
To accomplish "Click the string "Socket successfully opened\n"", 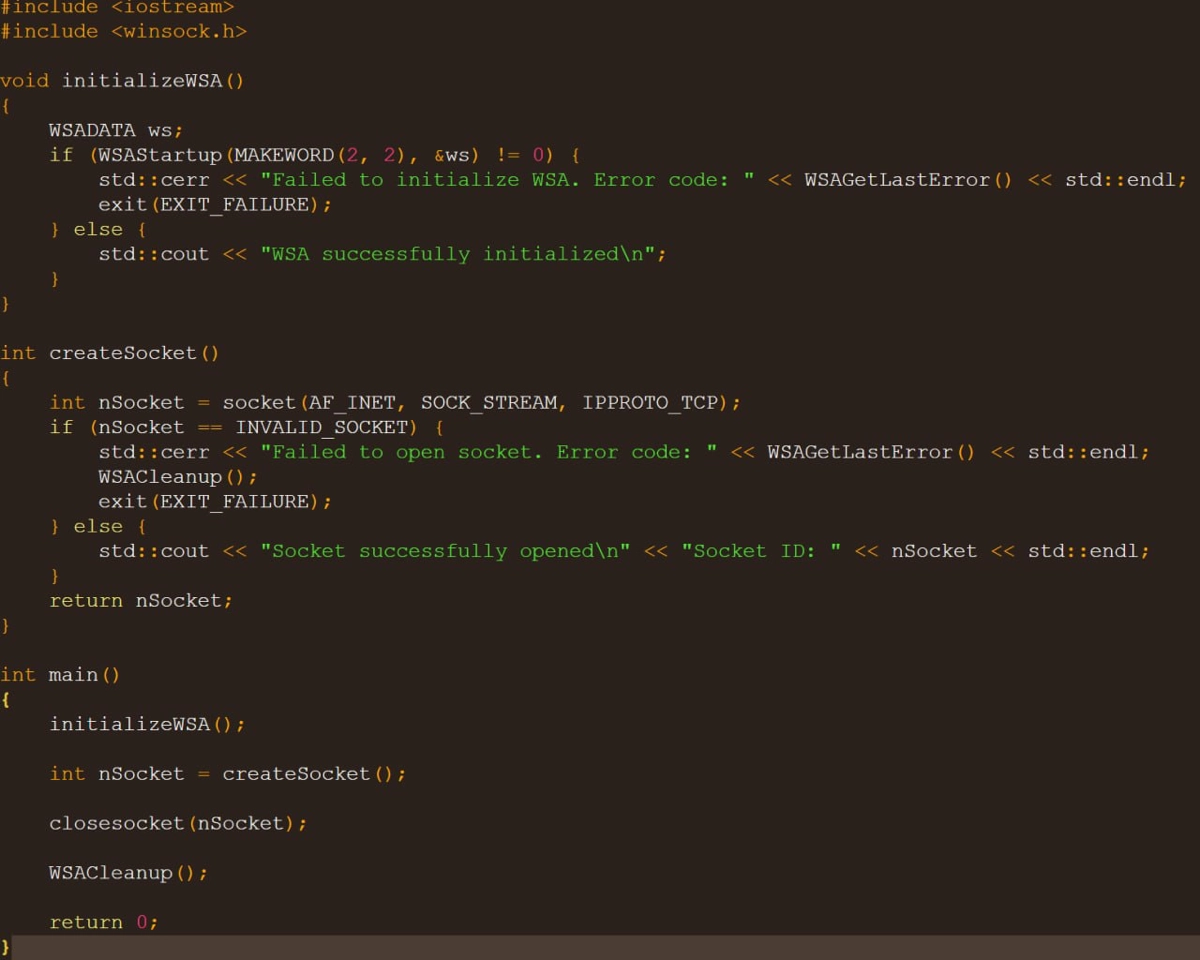I will pyautogui.click(x=445, y=551).
